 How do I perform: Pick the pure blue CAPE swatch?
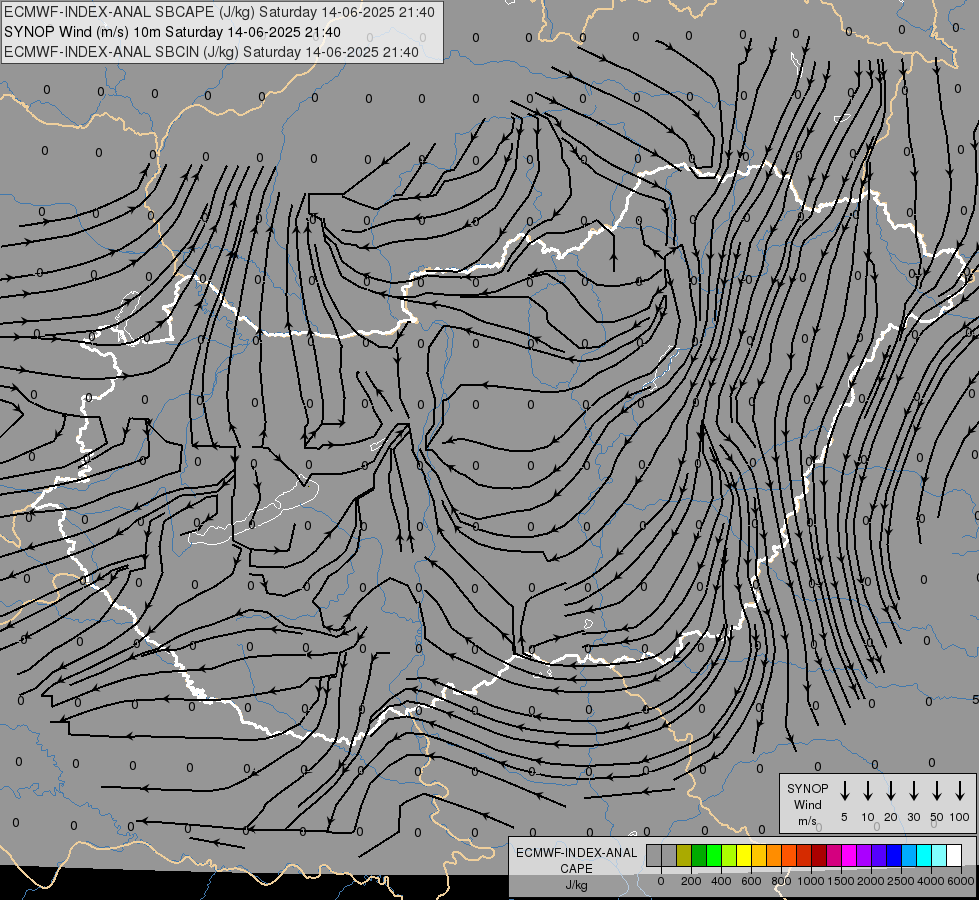coord(893,855)
